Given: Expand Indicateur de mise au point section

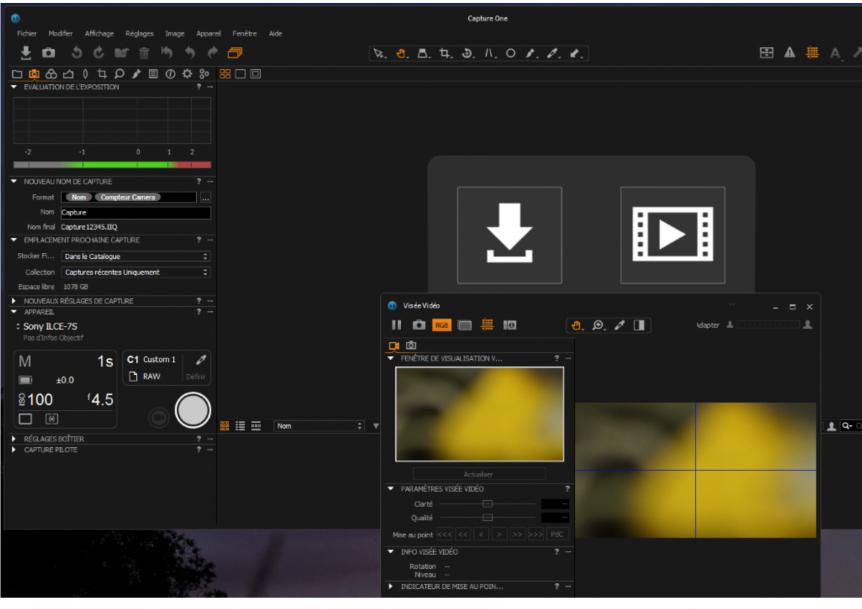Looking at the screenshot, I should [391, 587].
